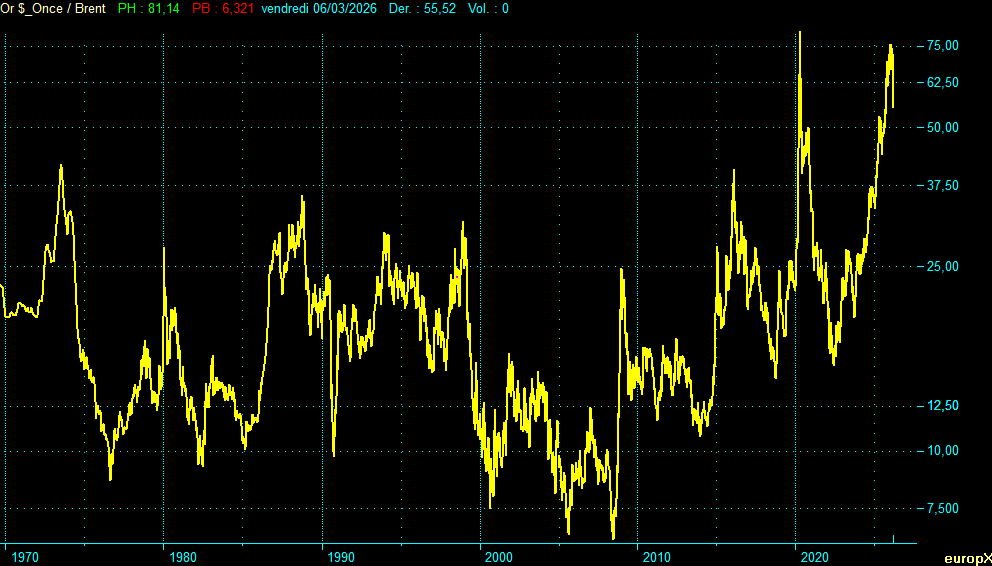Click the Vol. 0 volume label
Screen dimensions: 992x566
click(x=488, y=8)
